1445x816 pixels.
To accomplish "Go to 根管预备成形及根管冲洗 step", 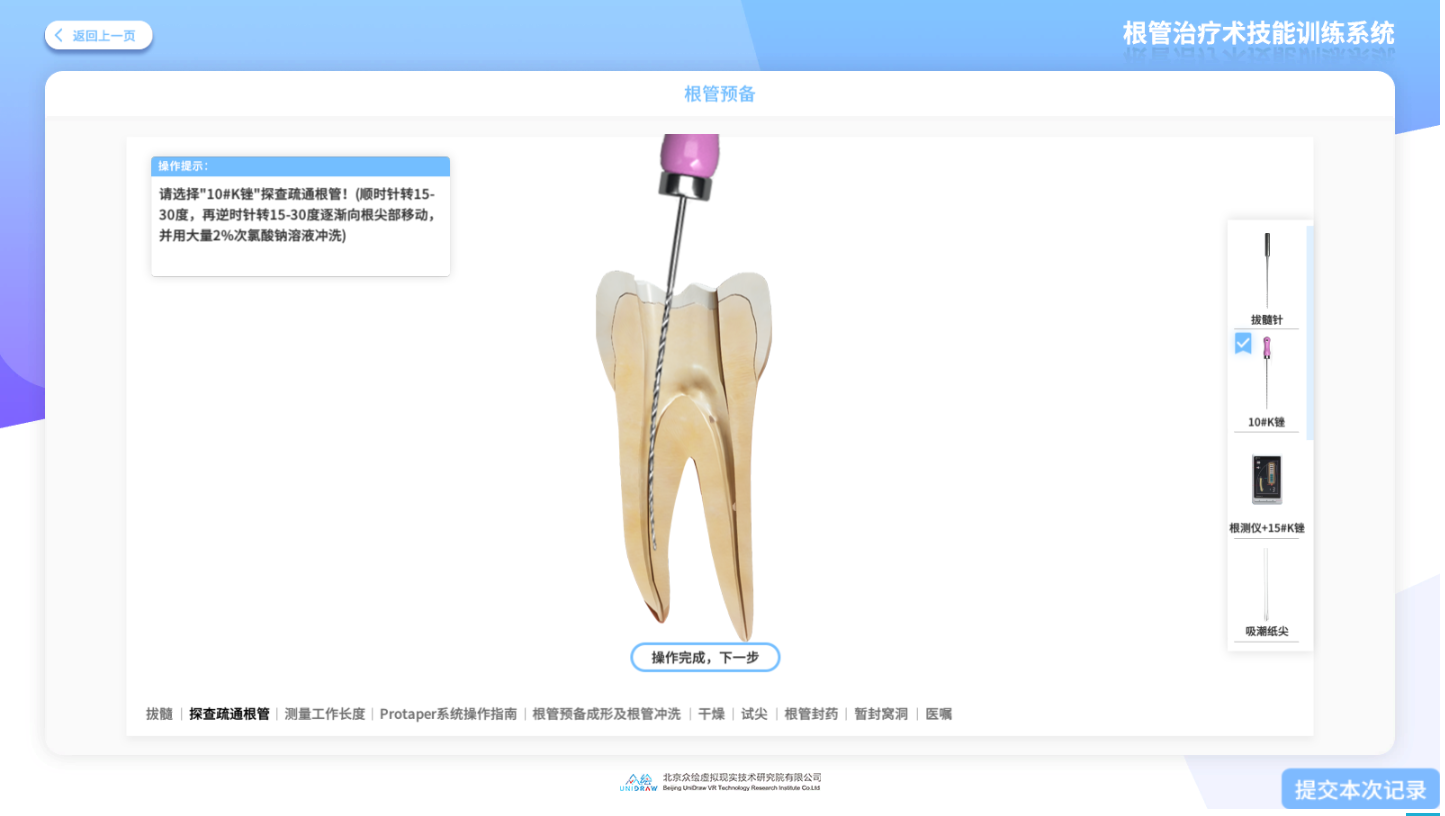I will point(606,713).
